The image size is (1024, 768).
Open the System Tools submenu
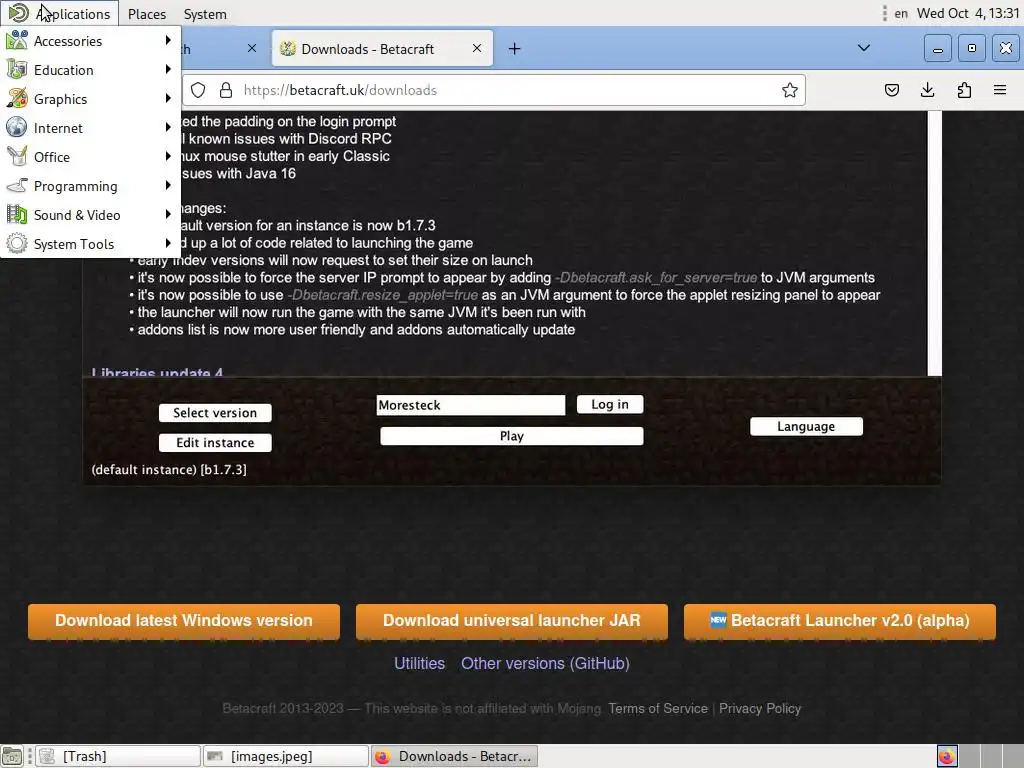90,244
